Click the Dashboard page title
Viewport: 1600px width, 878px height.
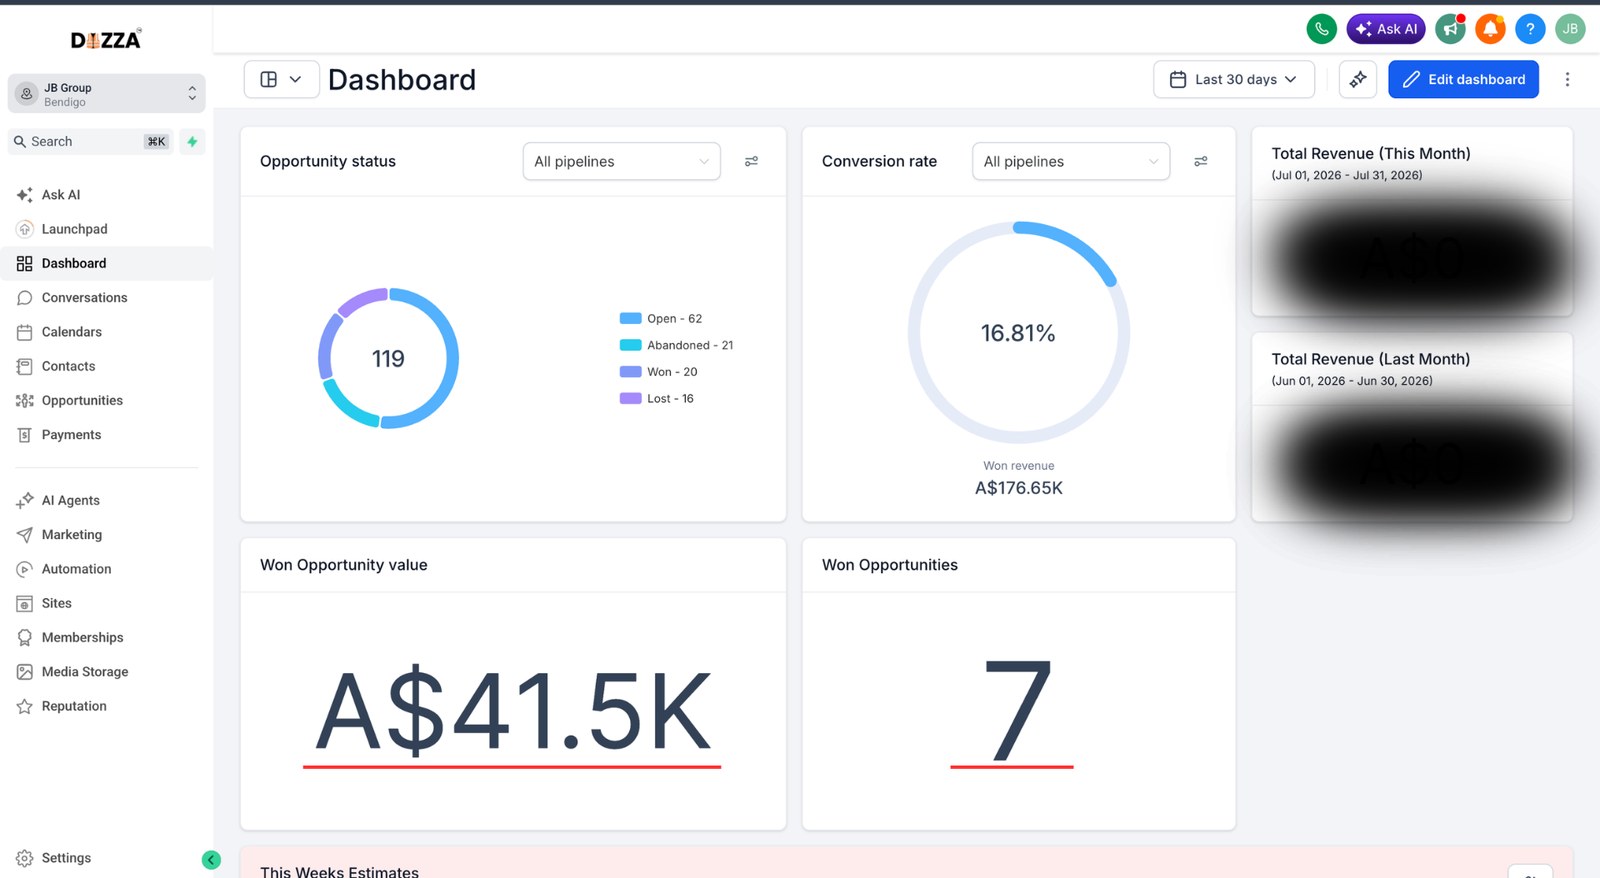pos(402,80)
